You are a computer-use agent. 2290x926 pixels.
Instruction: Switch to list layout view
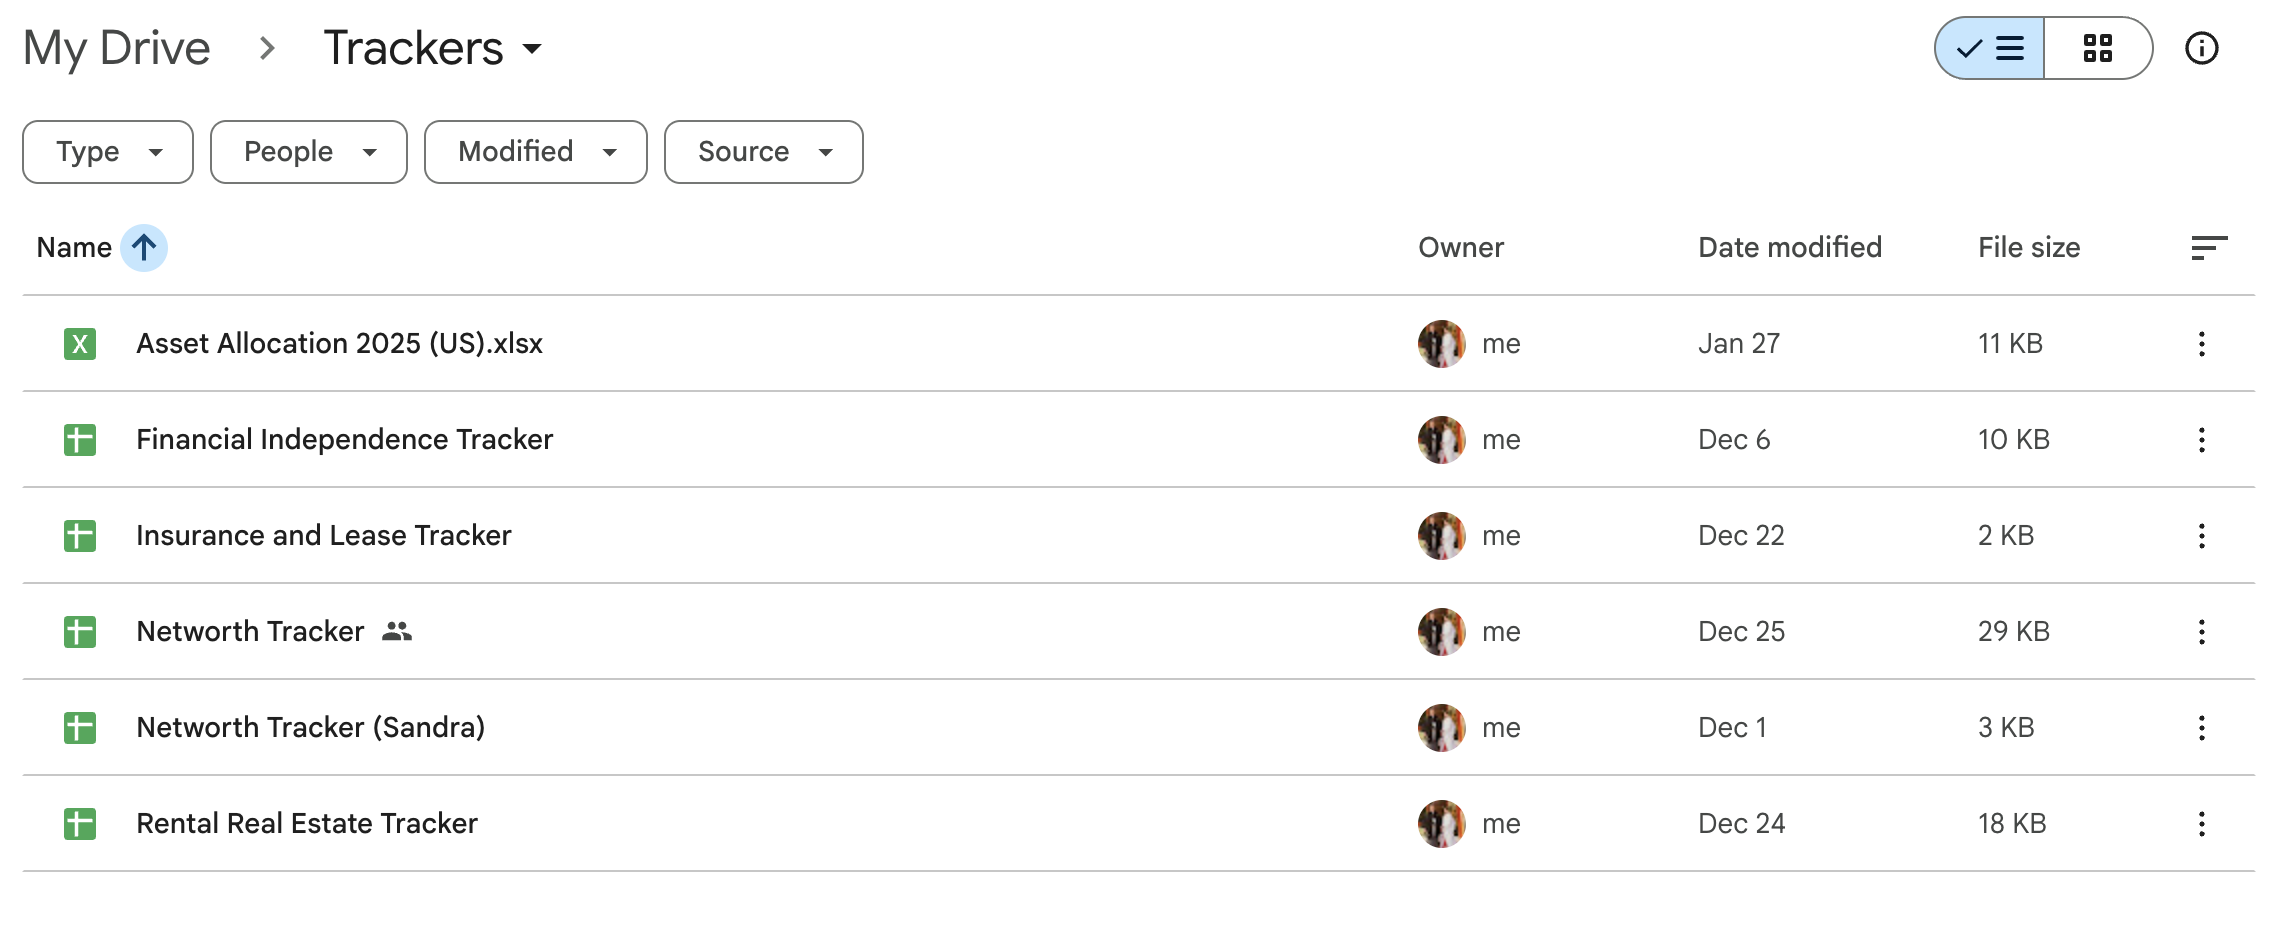(x=1990, y=48)
